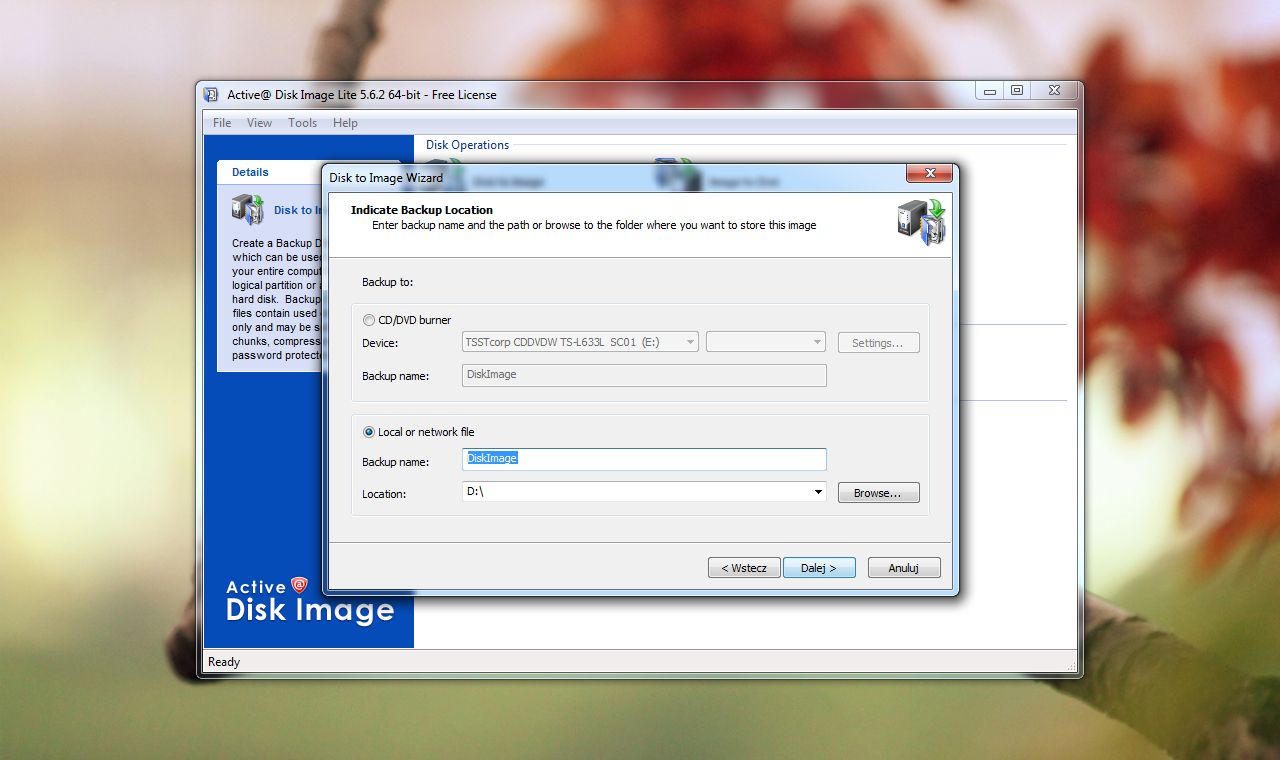Click the CD/DVD Backup name field

[644, 375]
